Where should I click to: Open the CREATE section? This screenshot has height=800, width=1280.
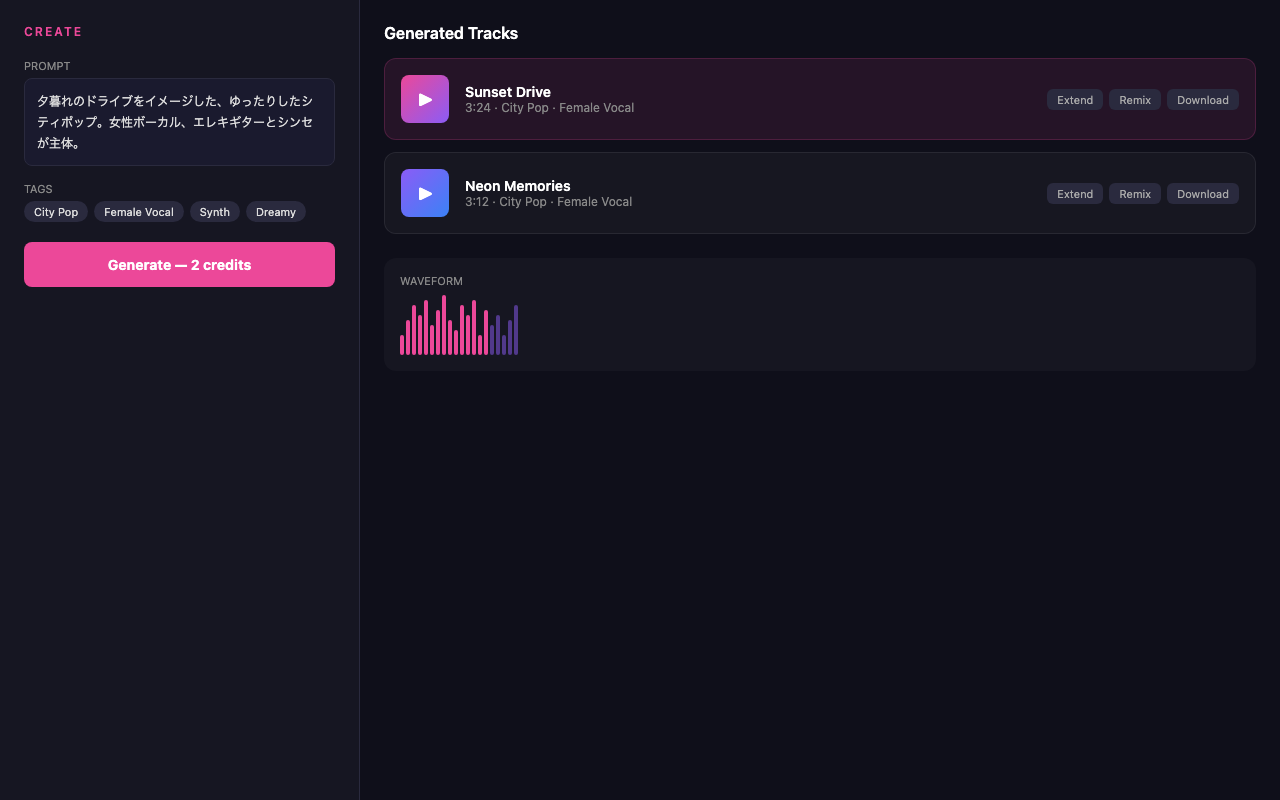coord(52,31)
